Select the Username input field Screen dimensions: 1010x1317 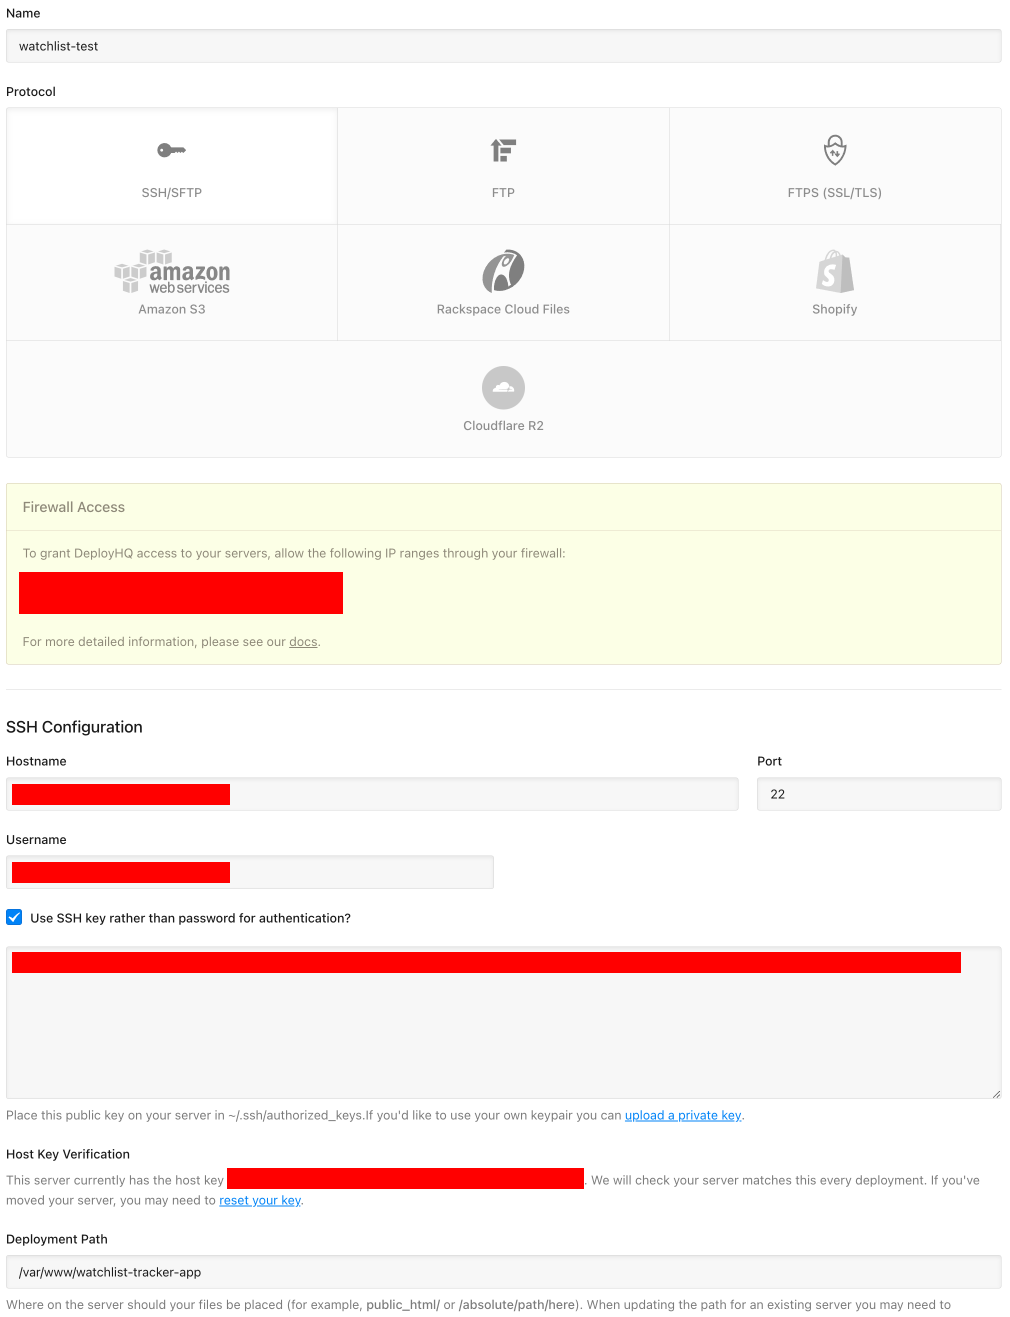tap(250, 872)
